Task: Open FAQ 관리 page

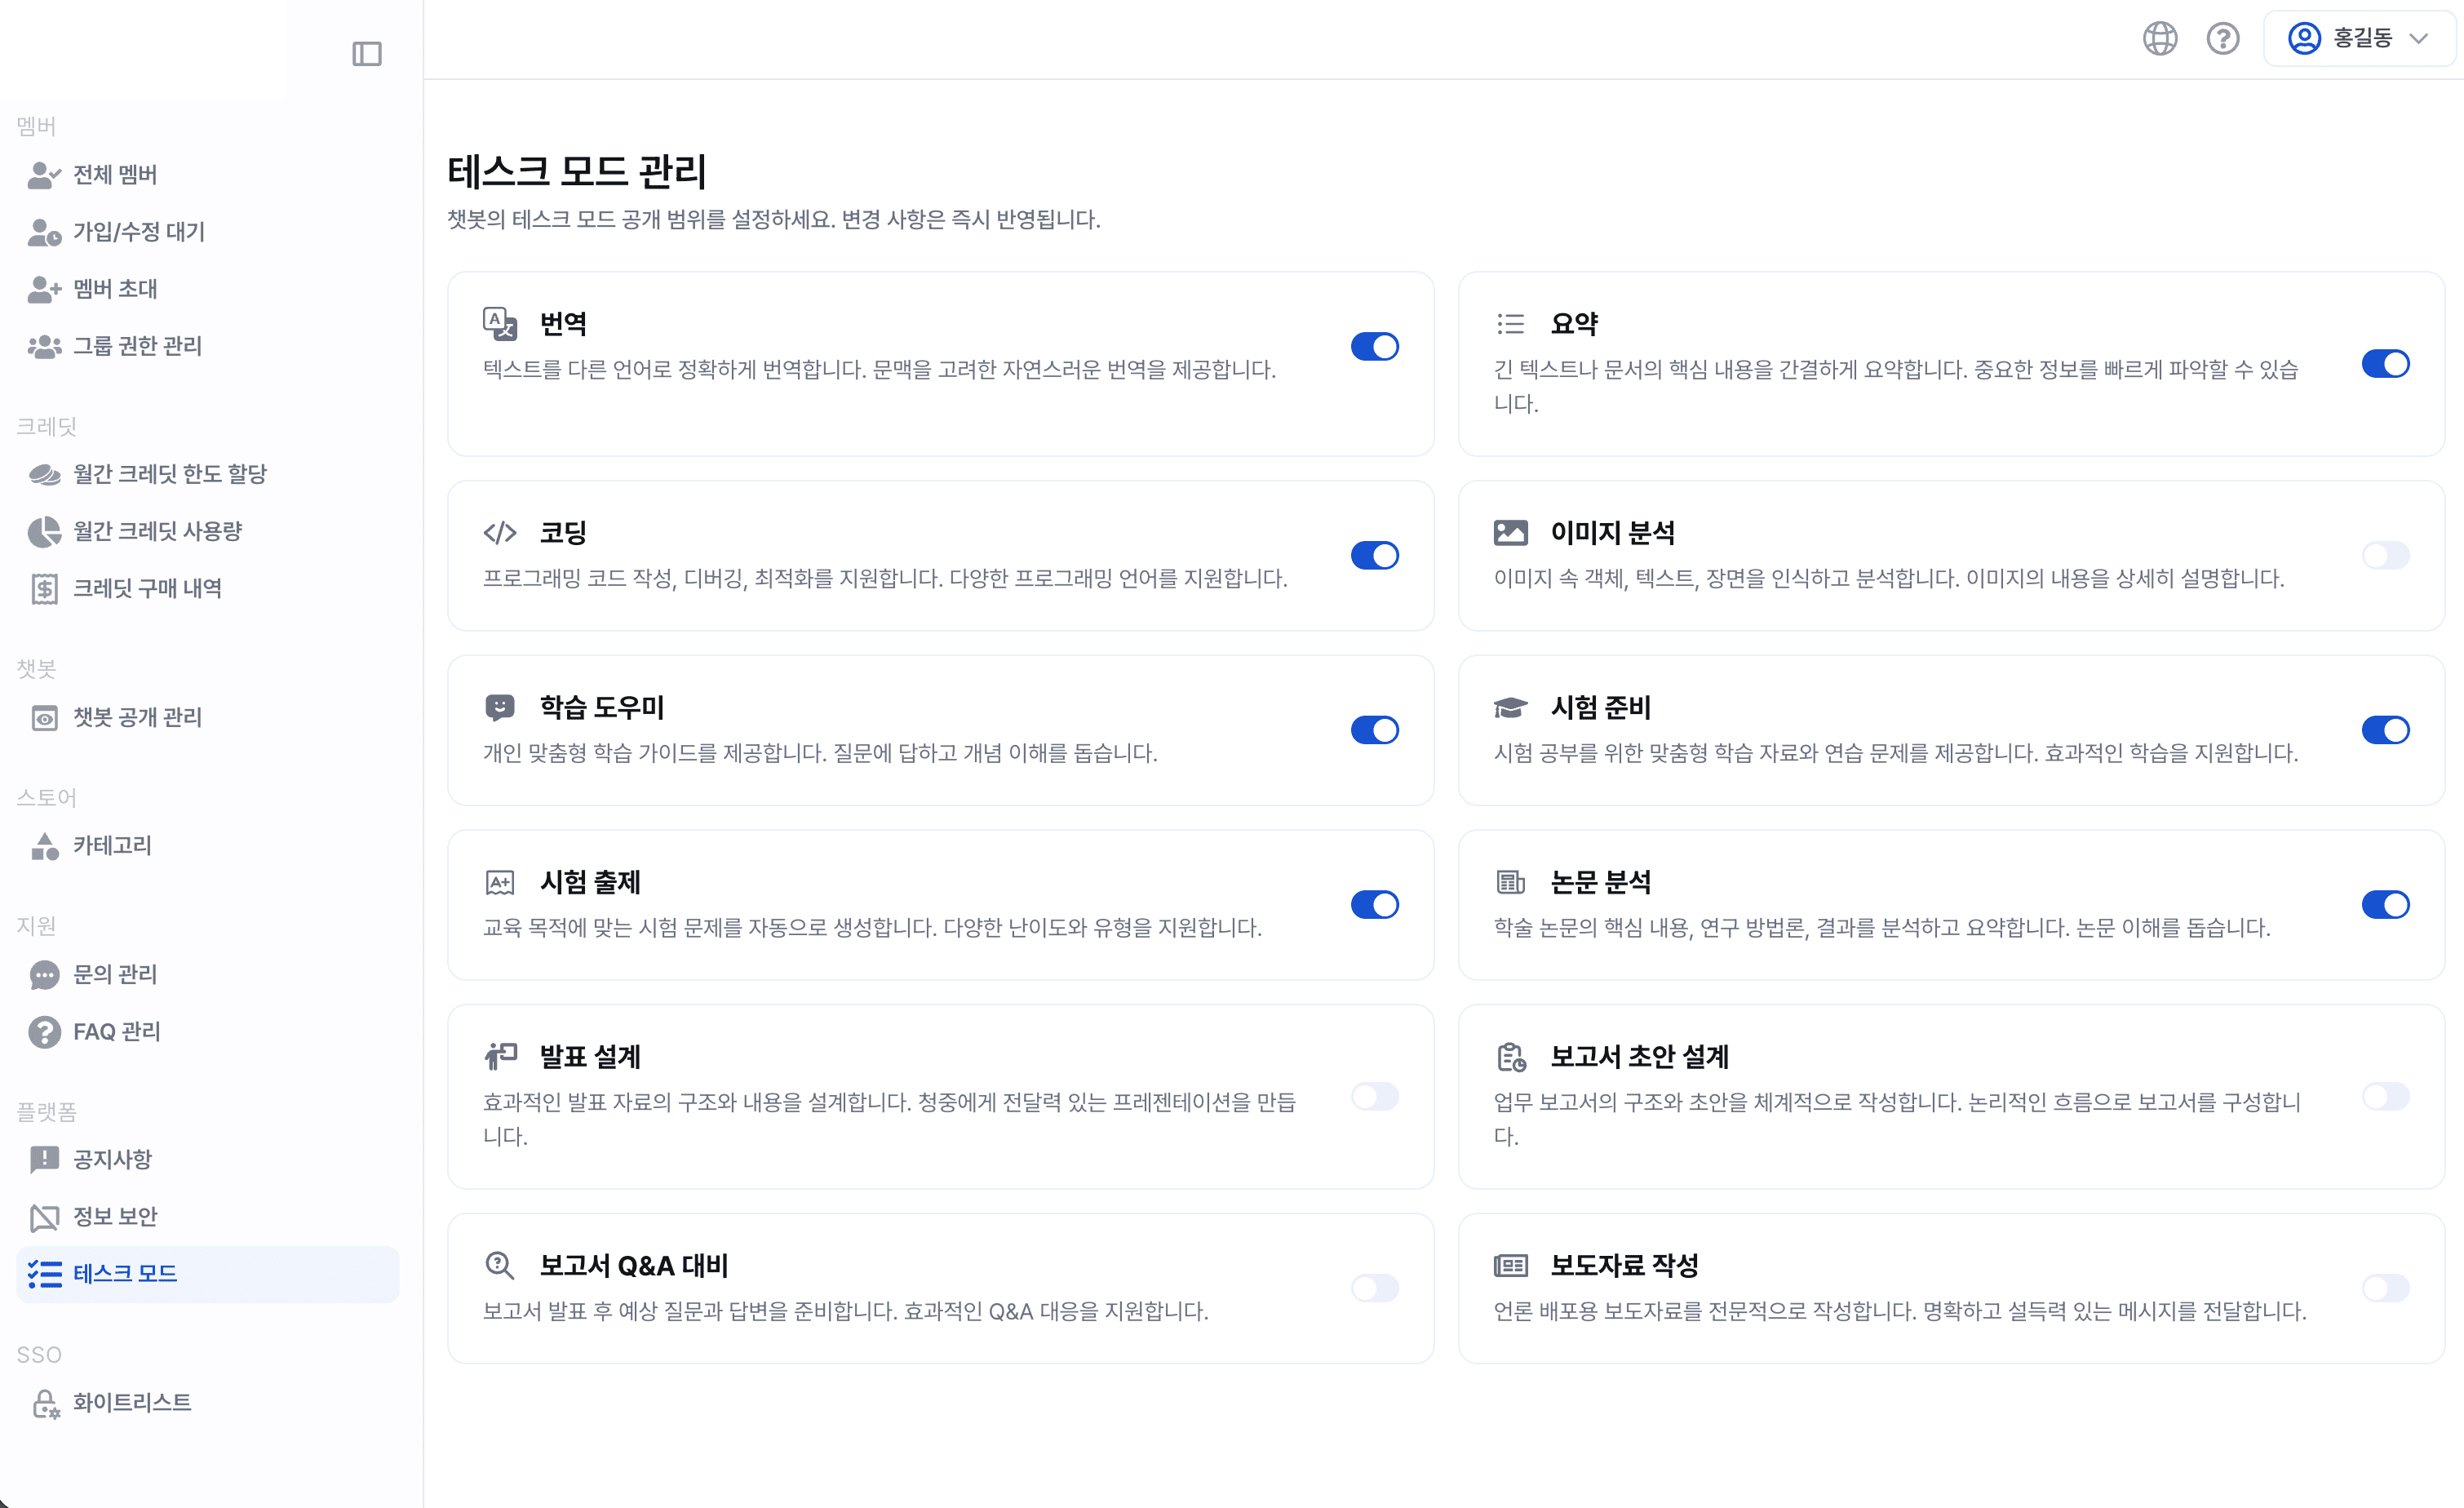Action: 116,1031
